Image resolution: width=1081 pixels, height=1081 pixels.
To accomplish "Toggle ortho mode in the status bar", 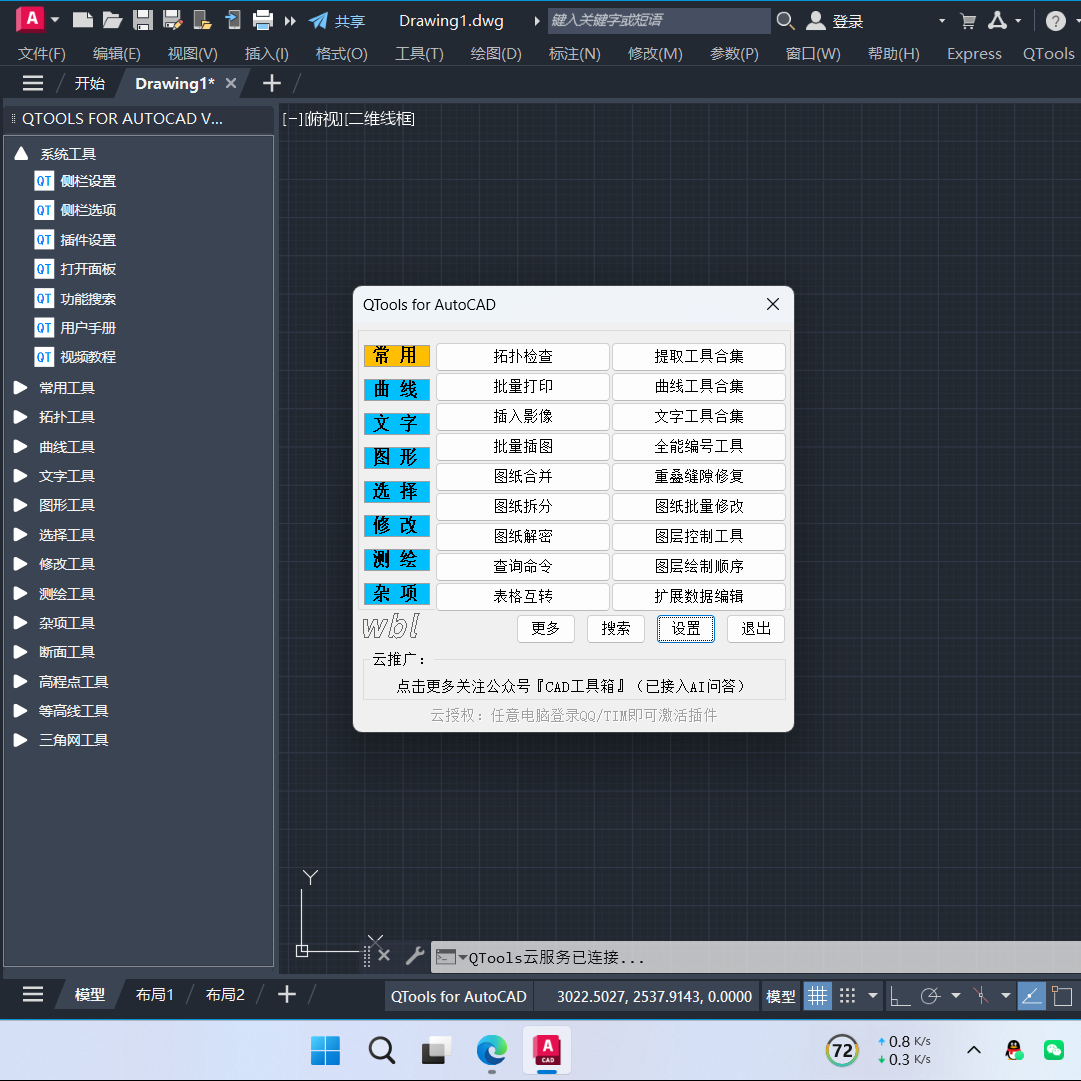I will pyautogui.click(x=900, y=996).
